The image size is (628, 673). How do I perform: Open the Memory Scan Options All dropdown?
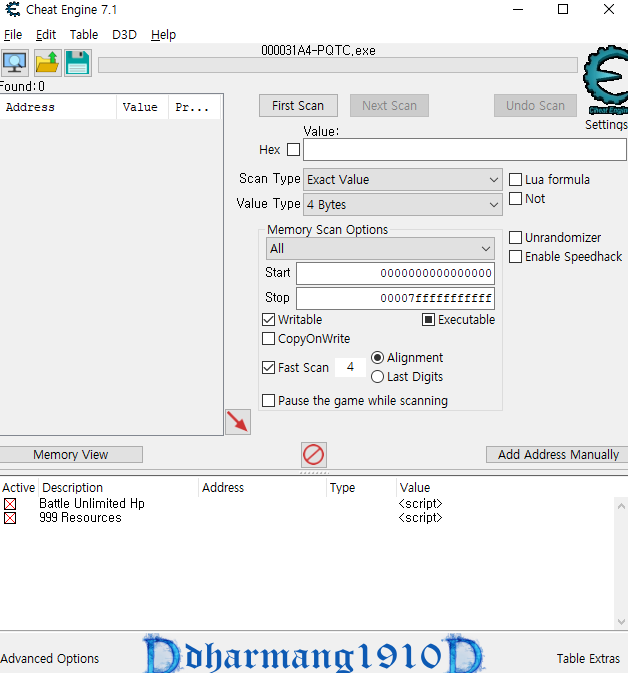[380, 249]
